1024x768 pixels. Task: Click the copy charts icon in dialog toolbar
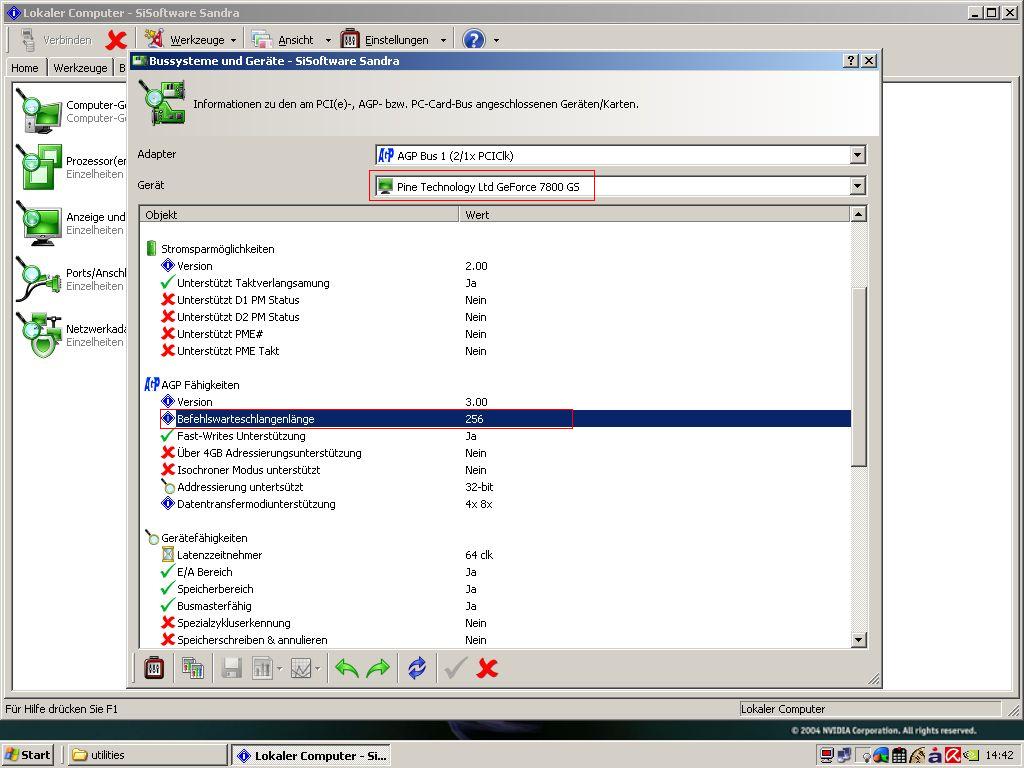point(193,668)
